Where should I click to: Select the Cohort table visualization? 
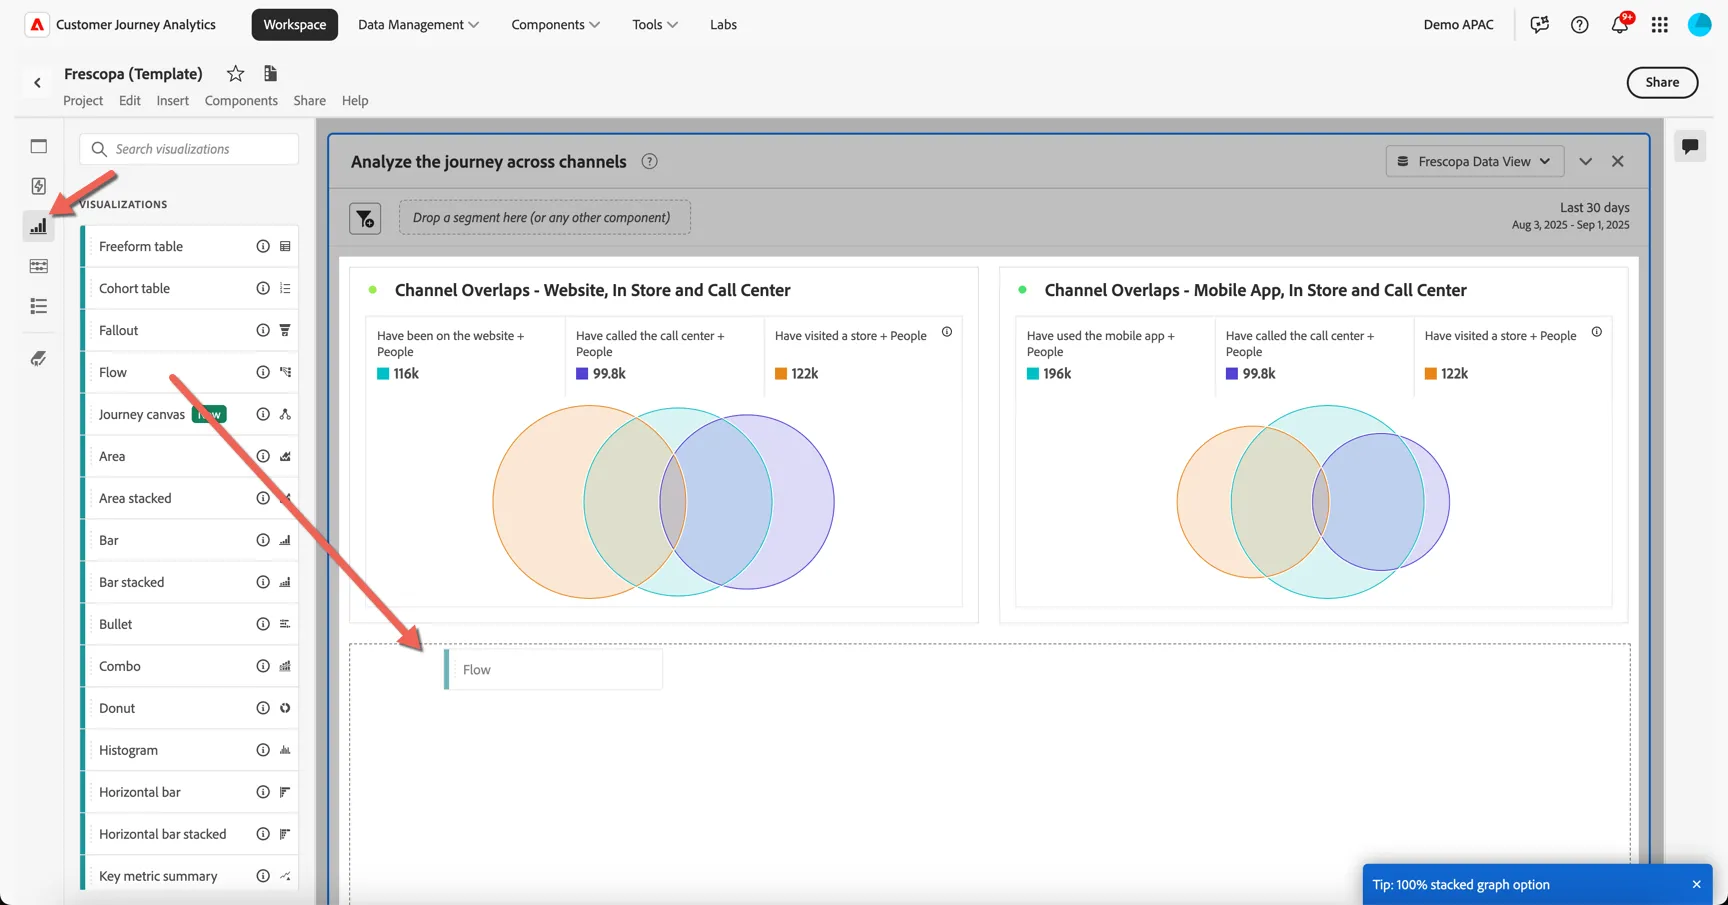point(190,288)
